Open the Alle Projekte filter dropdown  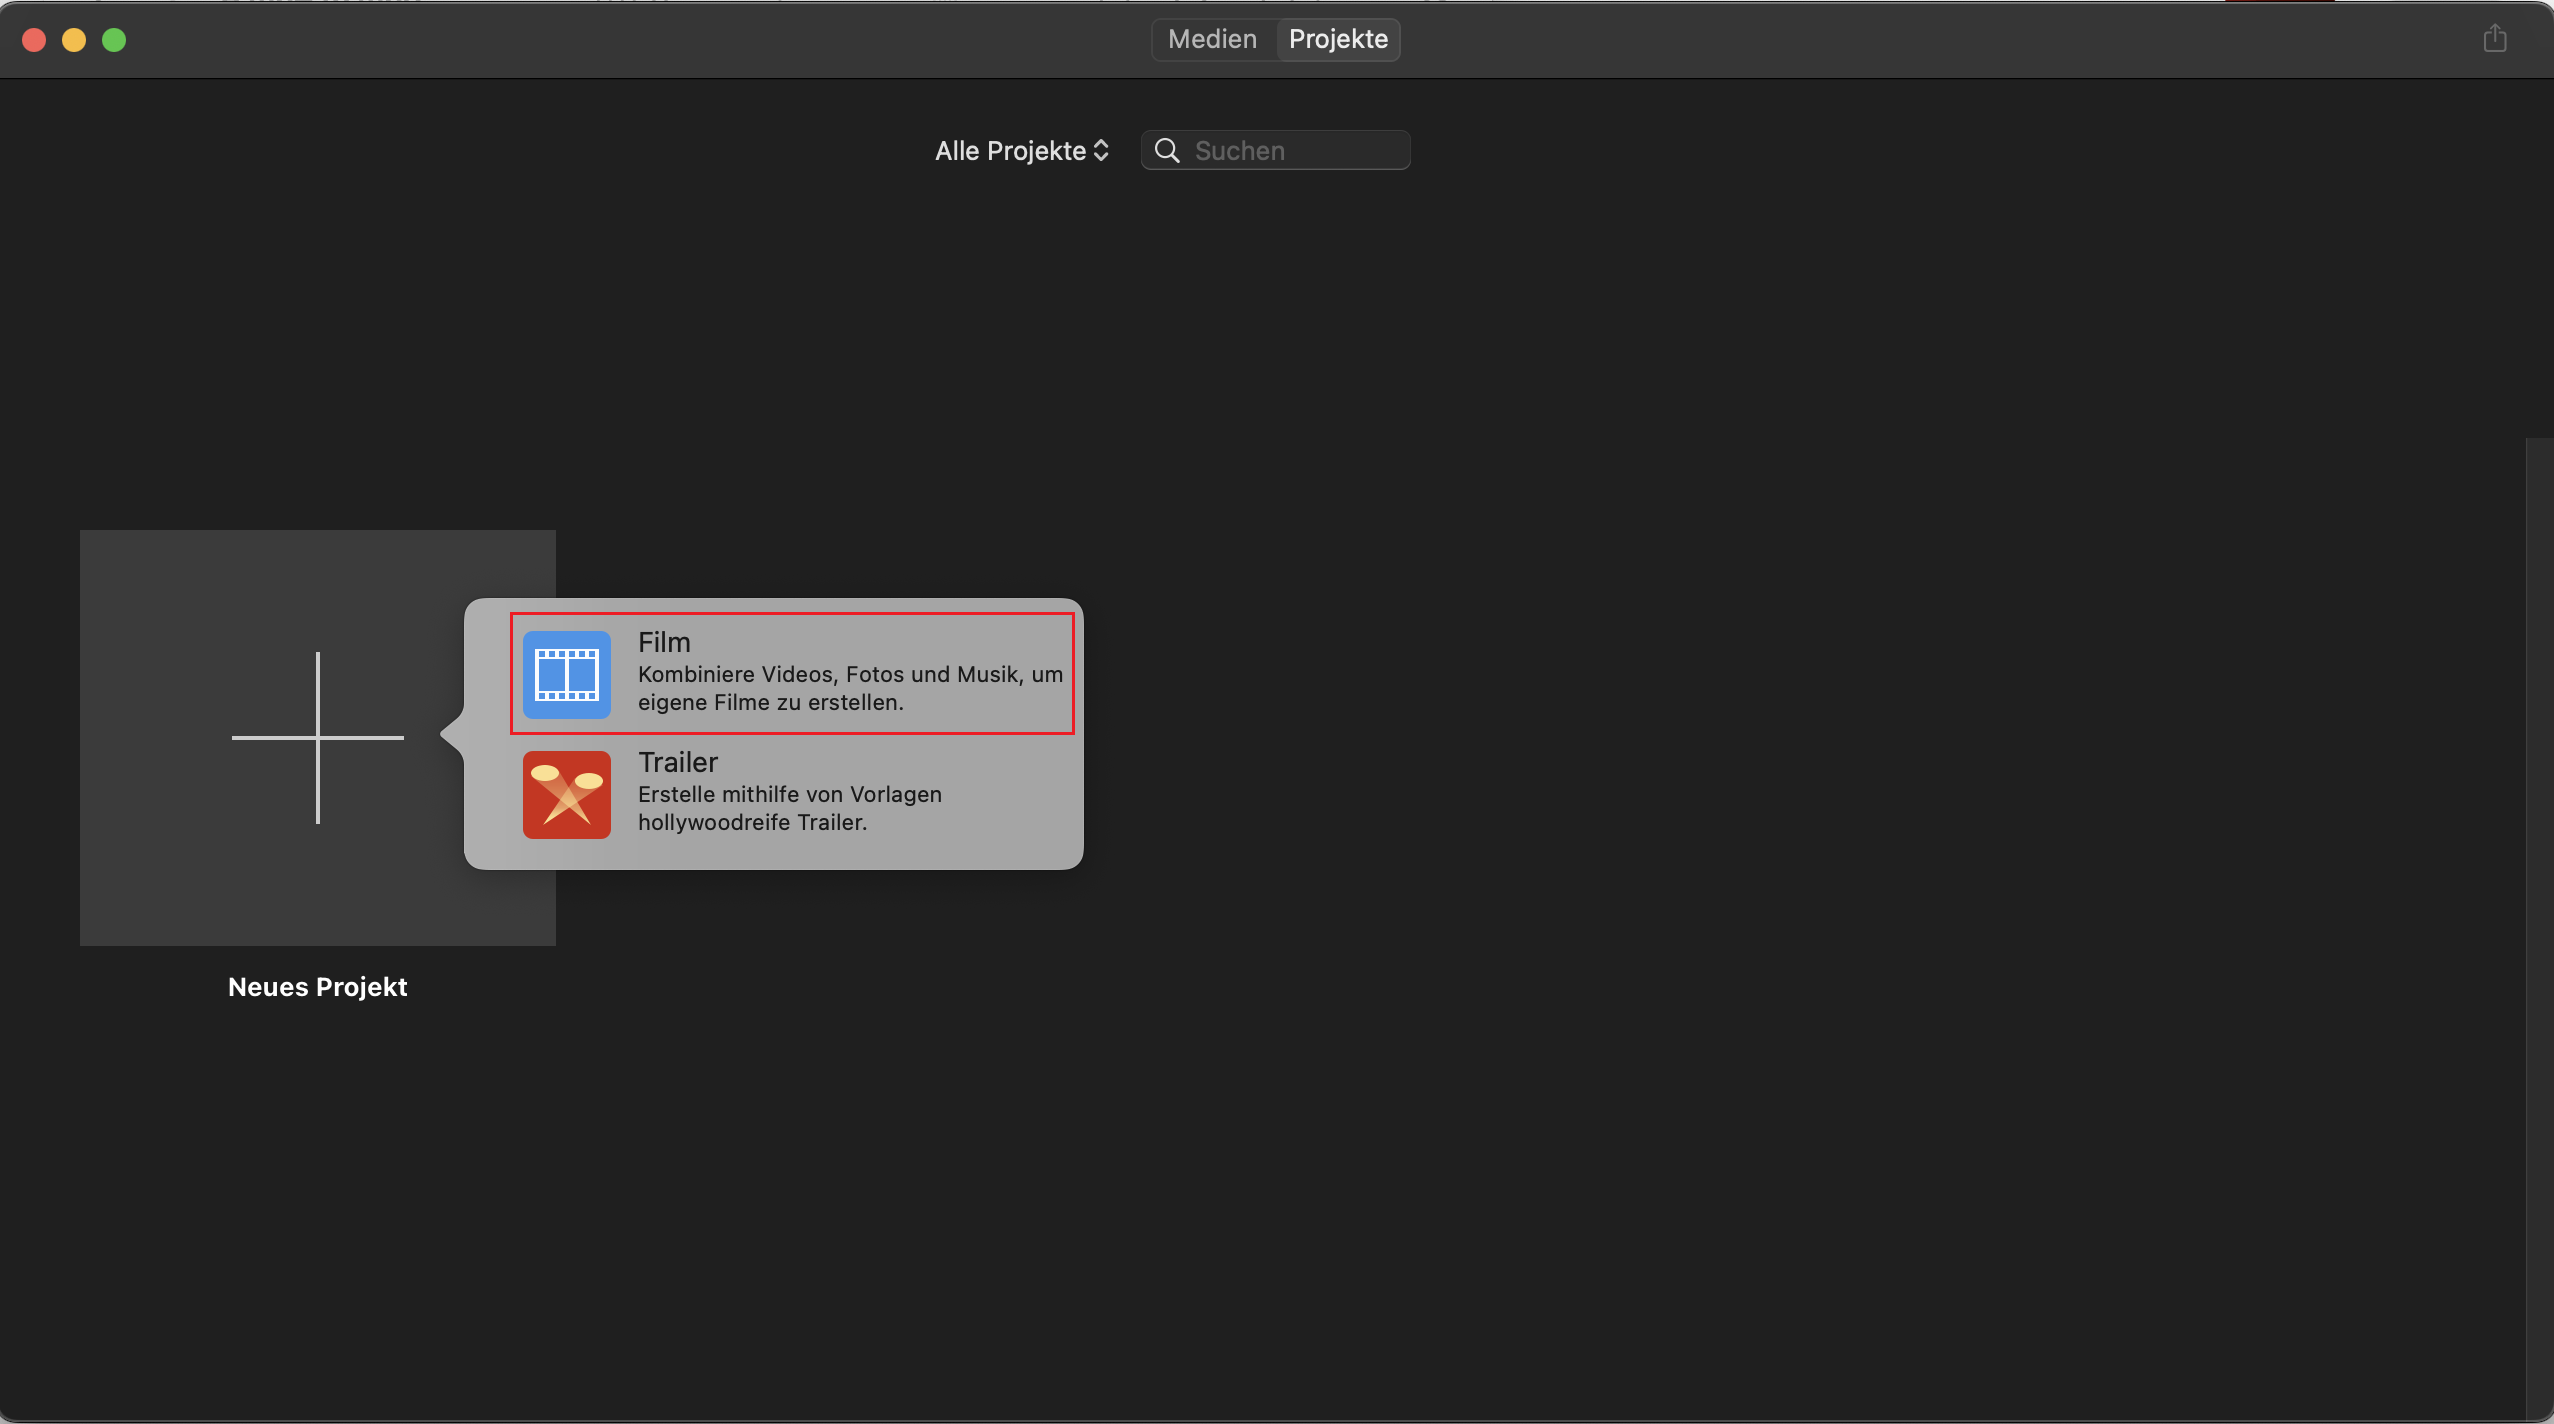click(1010, 151)
